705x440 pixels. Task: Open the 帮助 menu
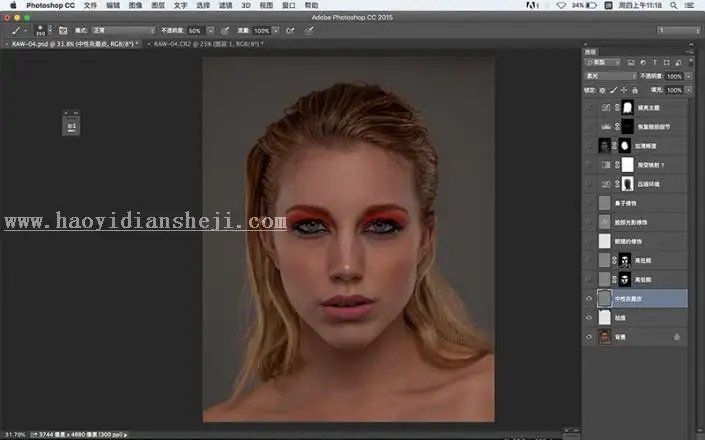[311, 5]
